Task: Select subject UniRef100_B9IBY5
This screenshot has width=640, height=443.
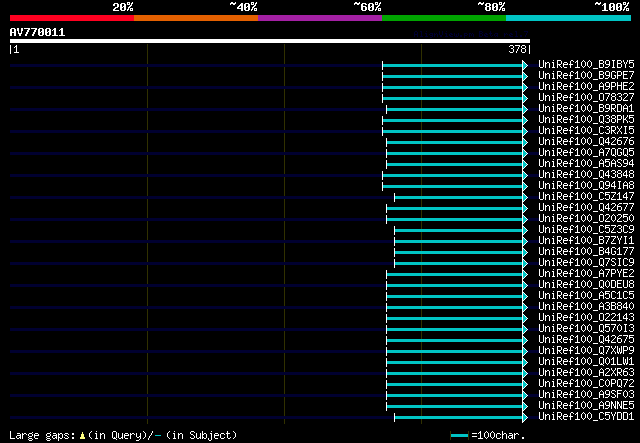Action: [586, 64]
